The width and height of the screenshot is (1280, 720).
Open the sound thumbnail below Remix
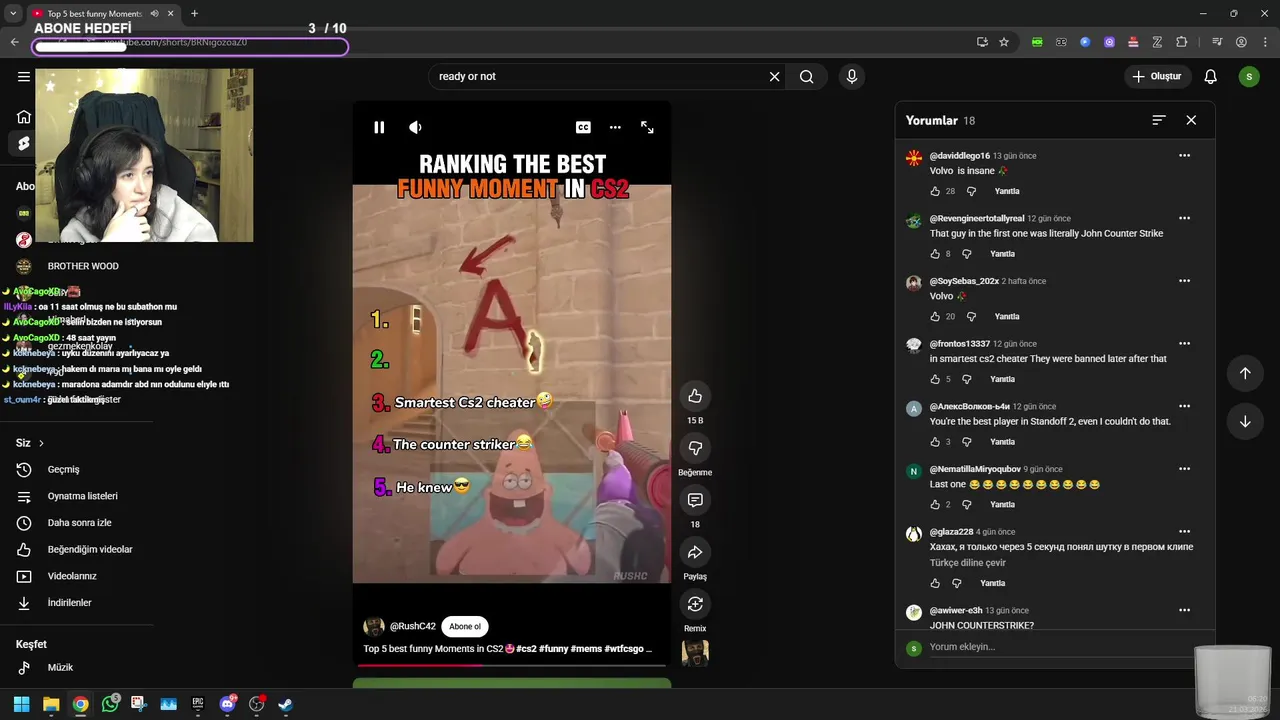[x=695, y=653]
